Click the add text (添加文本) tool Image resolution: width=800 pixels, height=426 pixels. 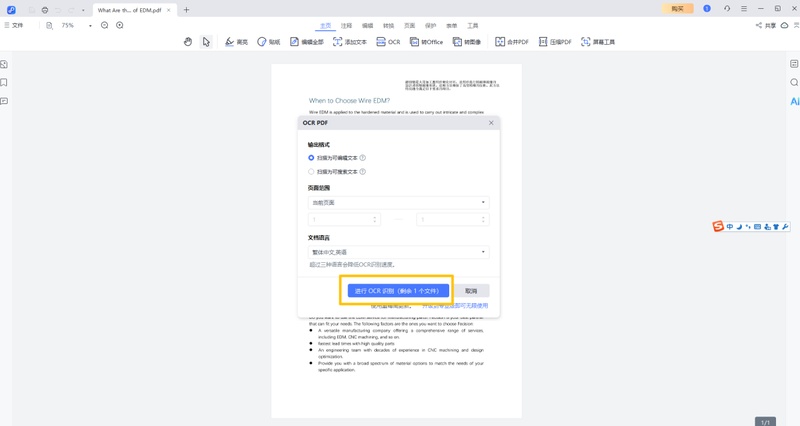tap(350, 42)
